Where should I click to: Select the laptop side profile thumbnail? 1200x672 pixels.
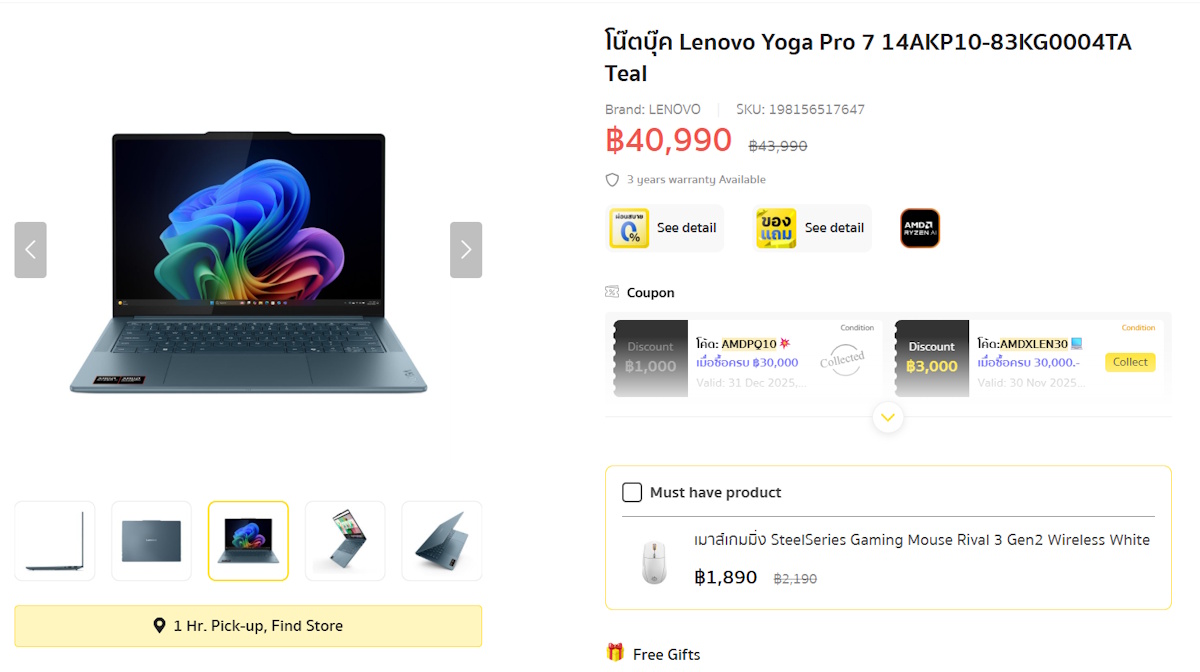[55, 541]
